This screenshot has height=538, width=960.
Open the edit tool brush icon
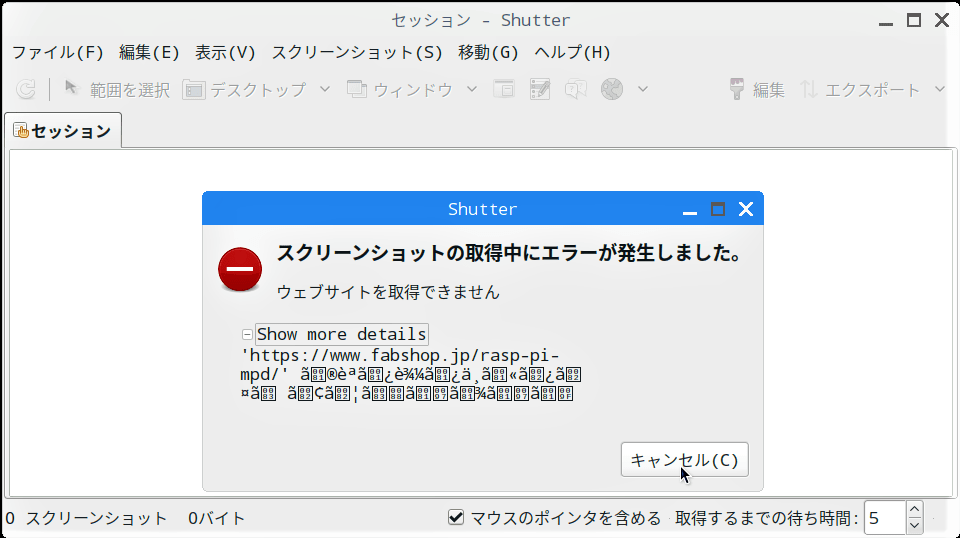pos(737,89)
